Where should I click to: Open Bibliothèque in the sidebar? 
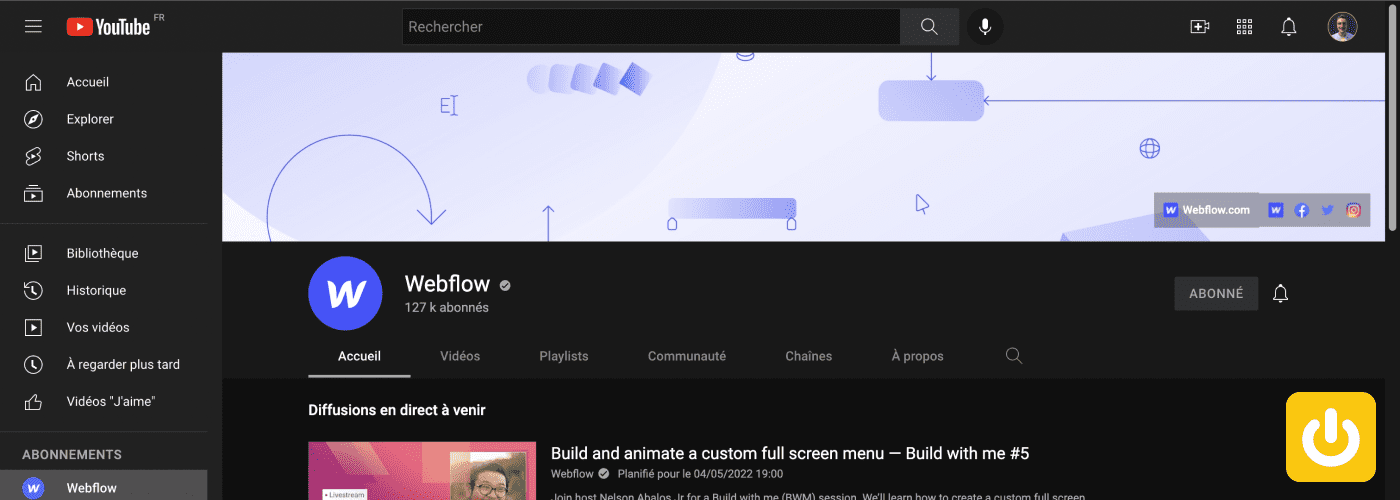coord(104,253)
